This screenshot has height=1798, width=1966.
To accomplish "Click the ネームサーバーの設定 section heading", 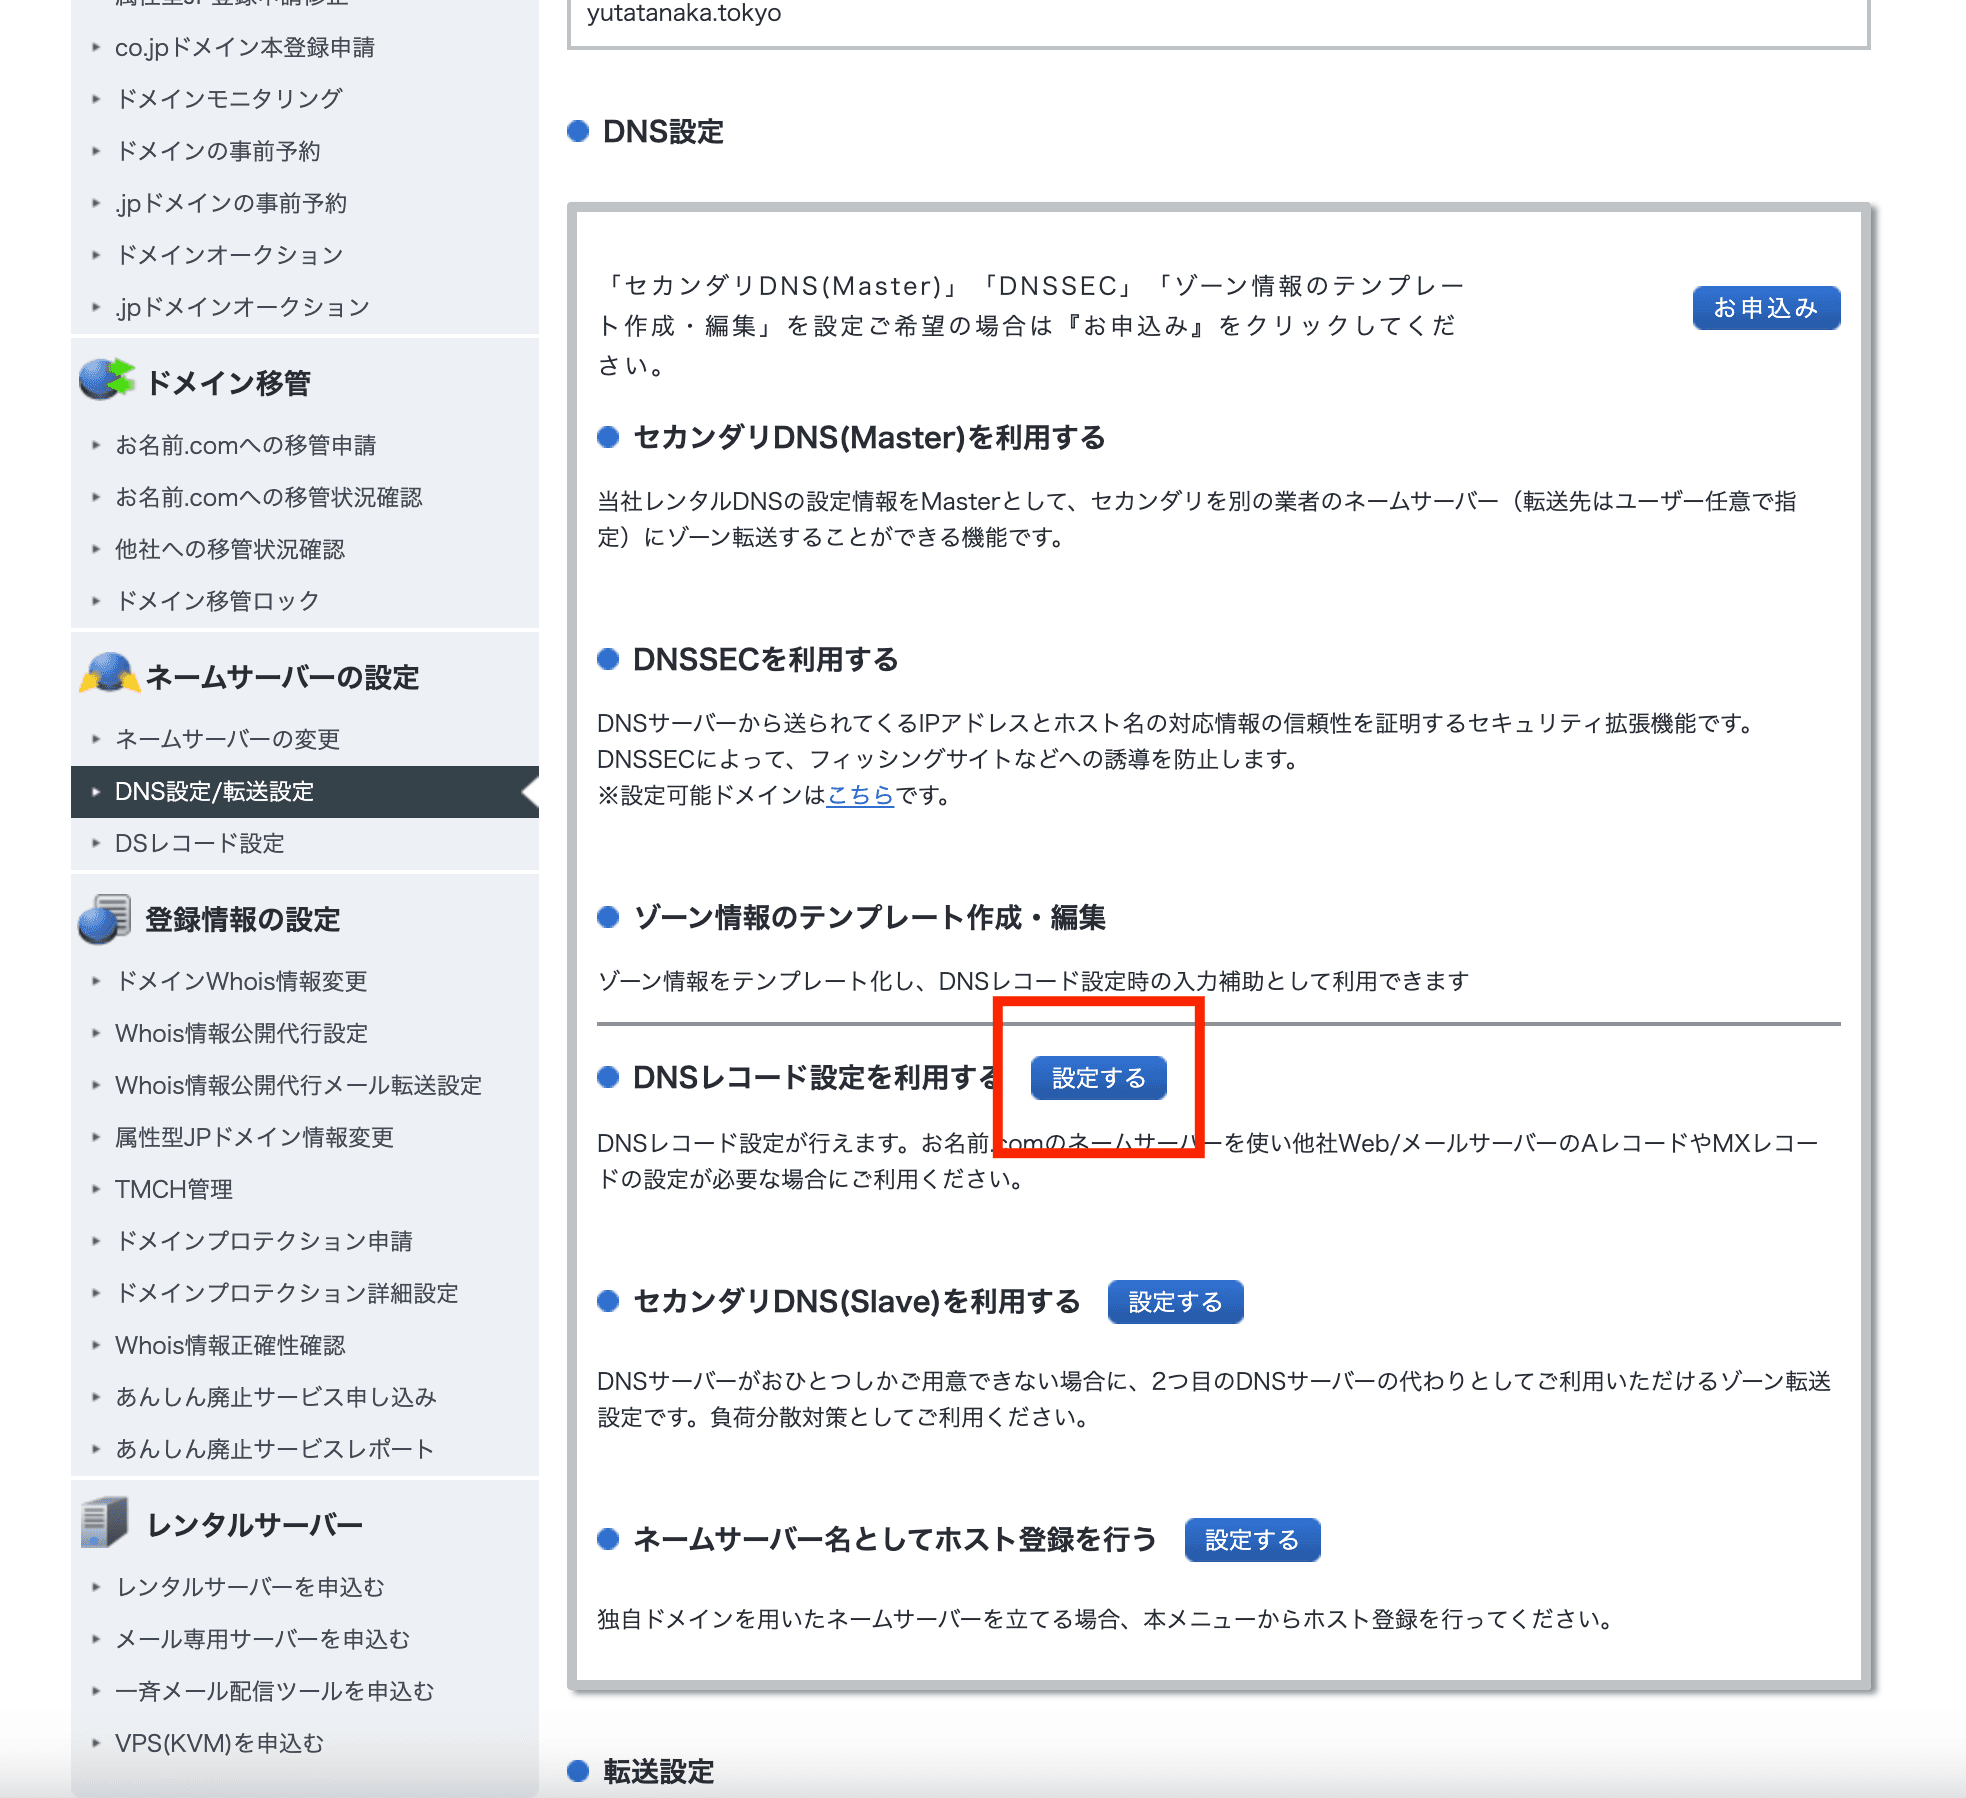I will click(283, 677).
